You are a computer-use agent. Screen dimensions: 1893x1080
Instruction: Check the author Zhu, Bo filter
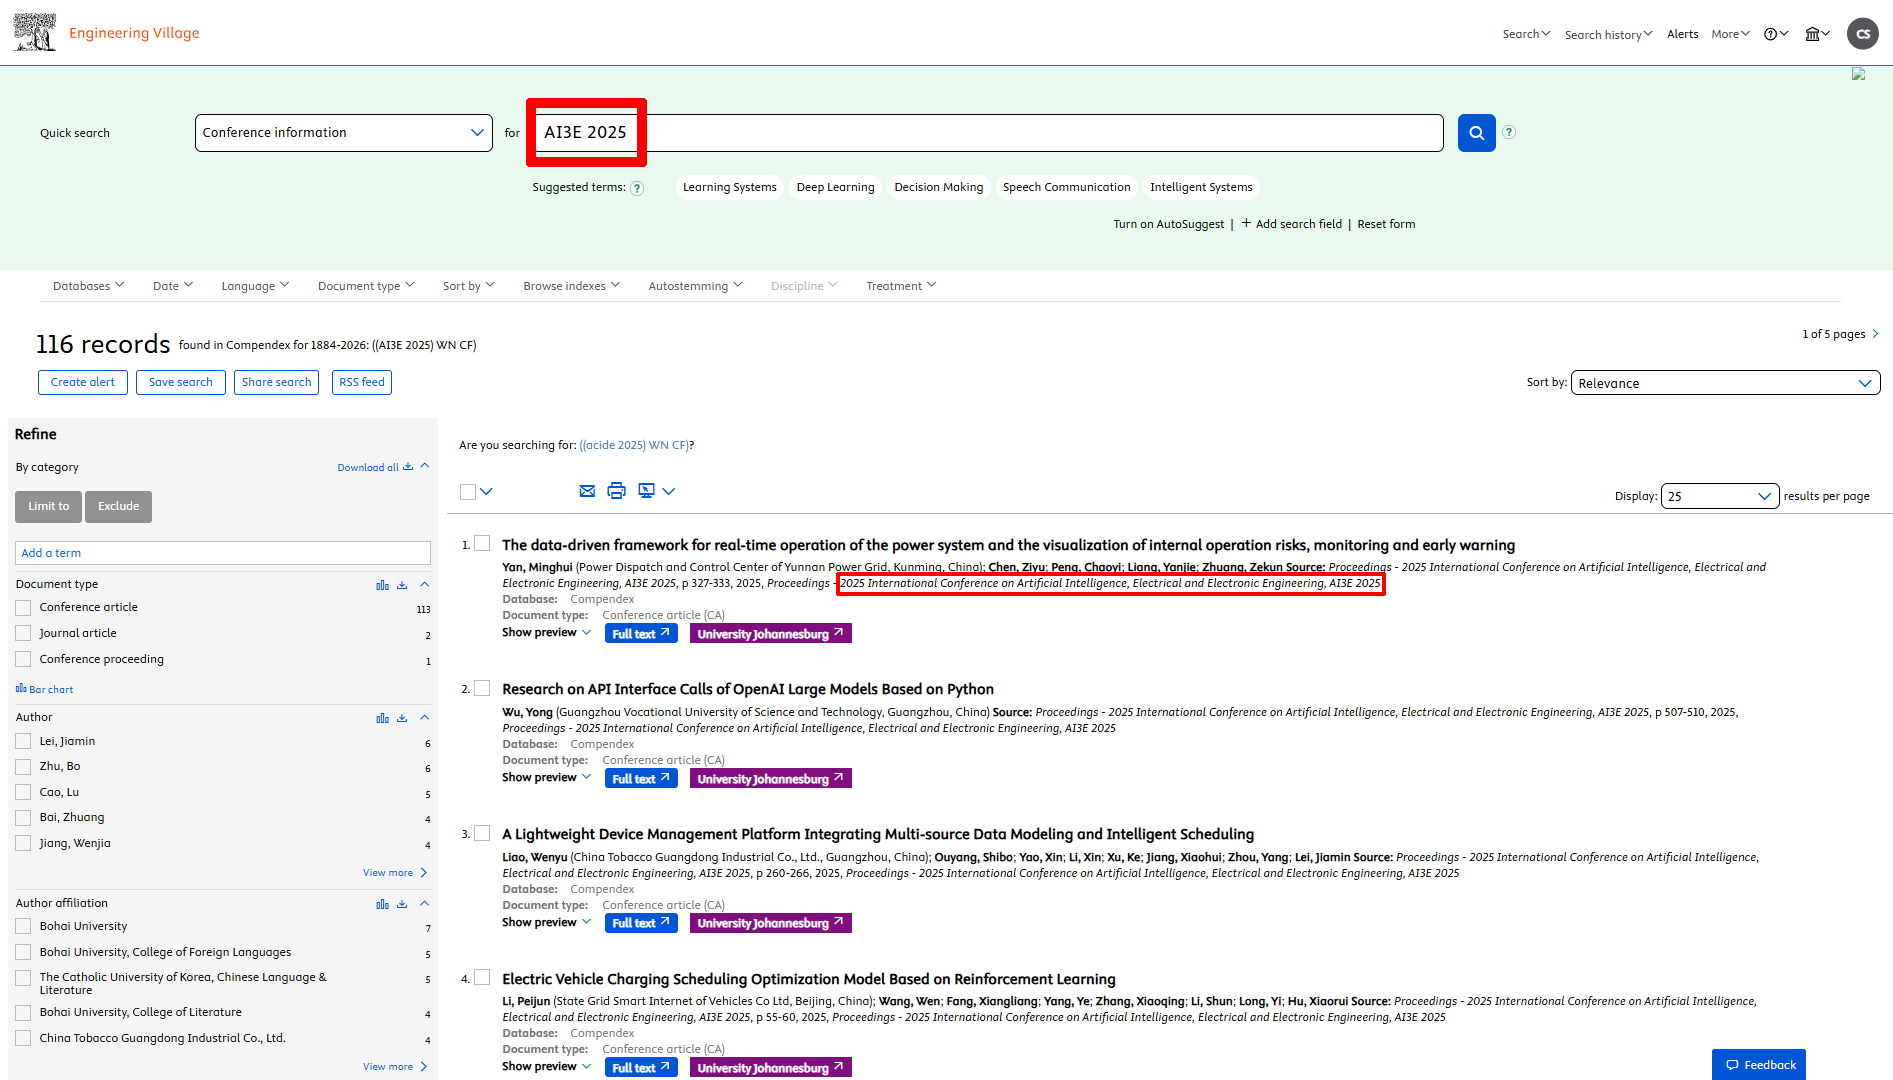(24, 767)
